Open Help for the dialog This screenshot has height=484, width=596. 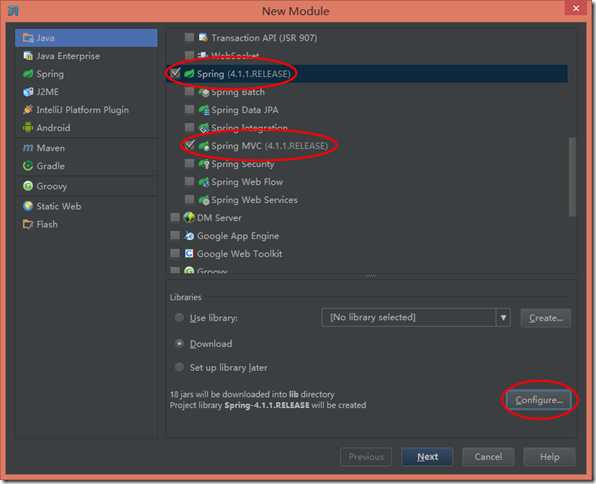[549, 457]
